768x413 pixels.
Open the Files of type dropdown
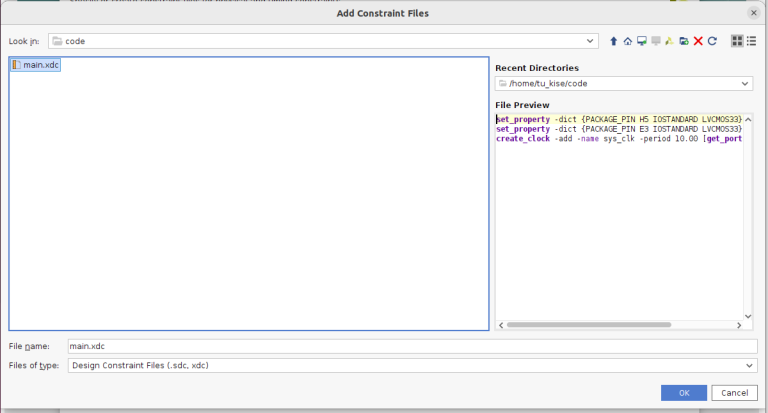(750, 366)
